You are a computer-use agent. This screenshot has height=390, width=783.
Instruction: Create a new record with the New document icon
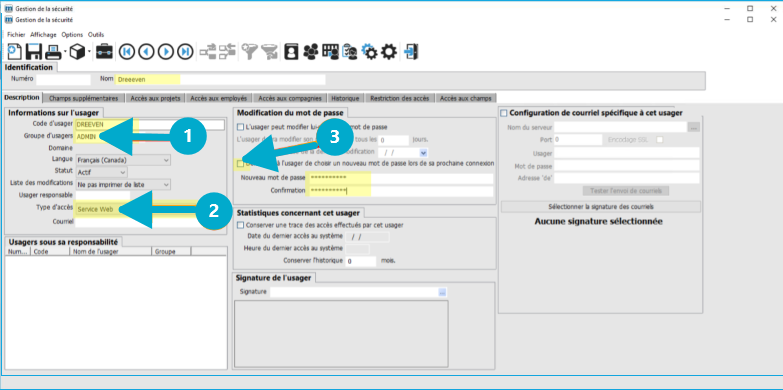coord(14,51)
